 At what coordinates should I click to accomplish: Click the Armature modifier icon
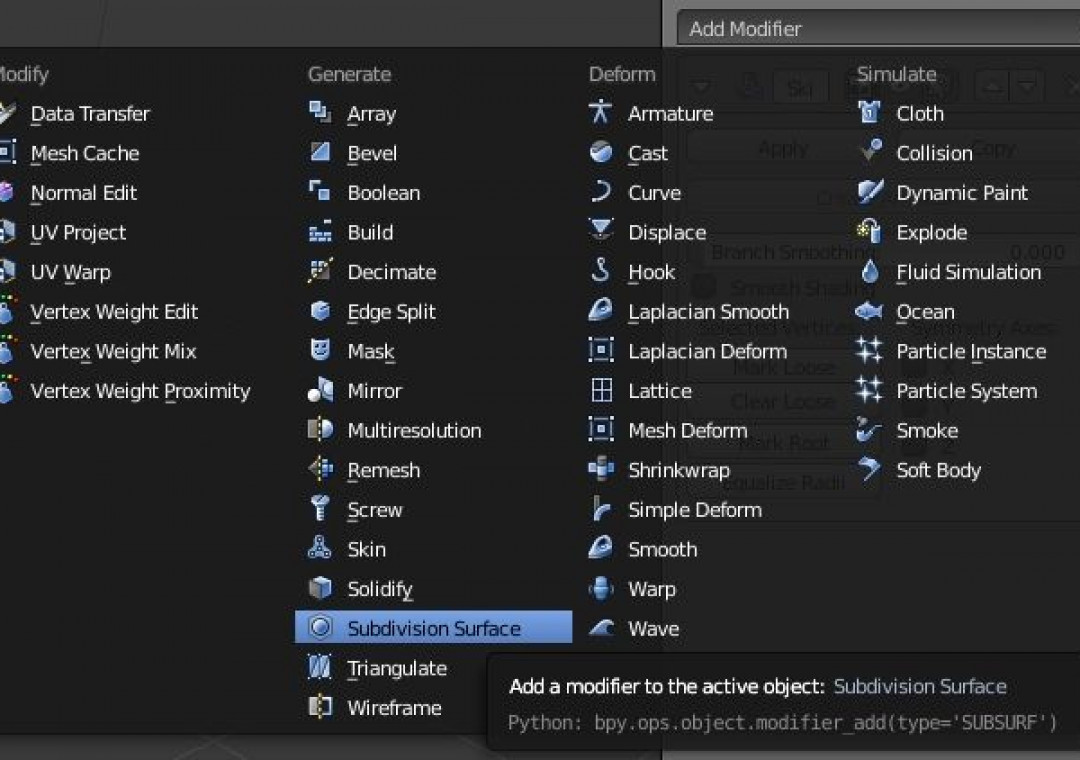click(601, 113)
